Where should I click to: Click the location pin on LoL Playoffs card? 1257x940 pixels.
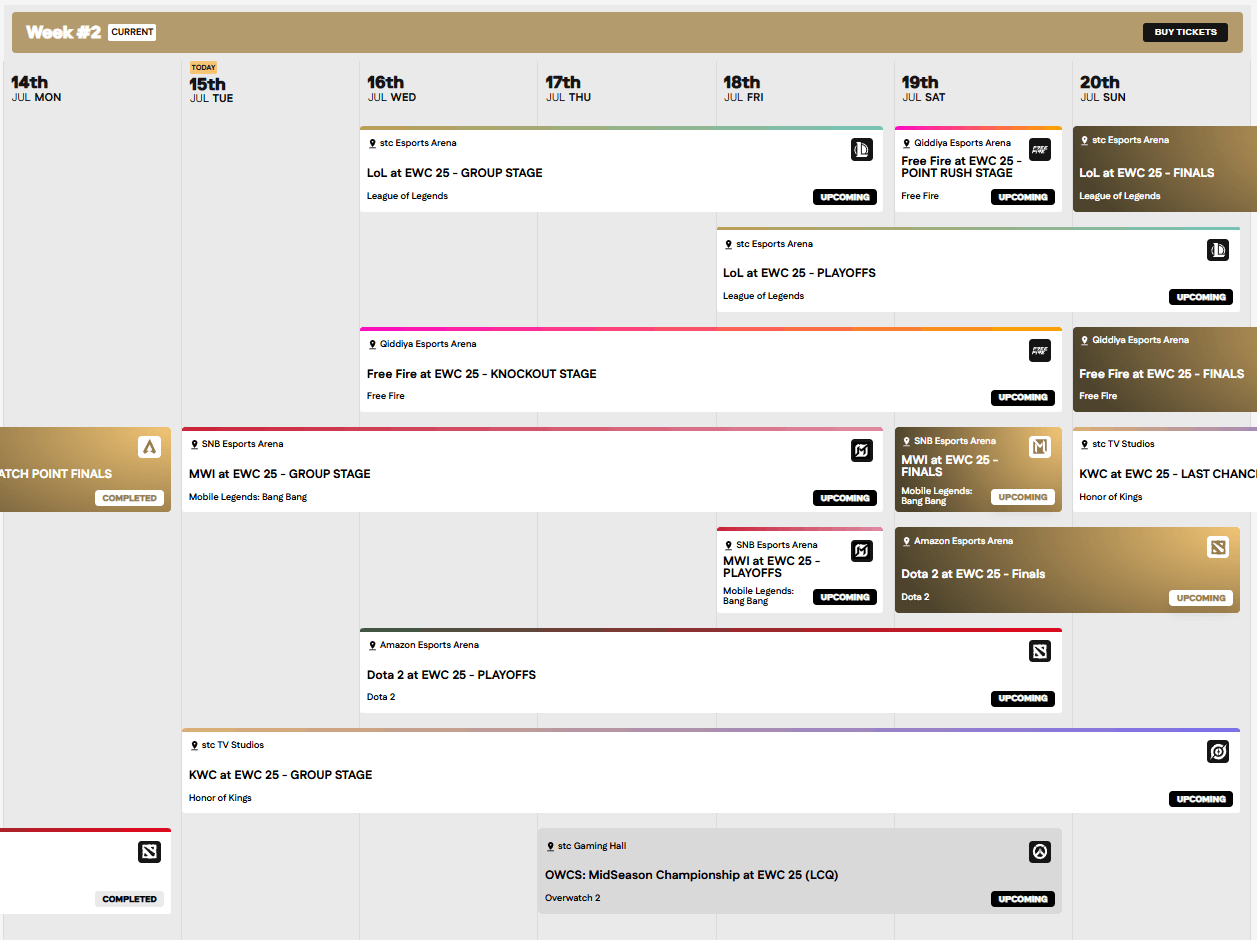(x=728, y=244)
